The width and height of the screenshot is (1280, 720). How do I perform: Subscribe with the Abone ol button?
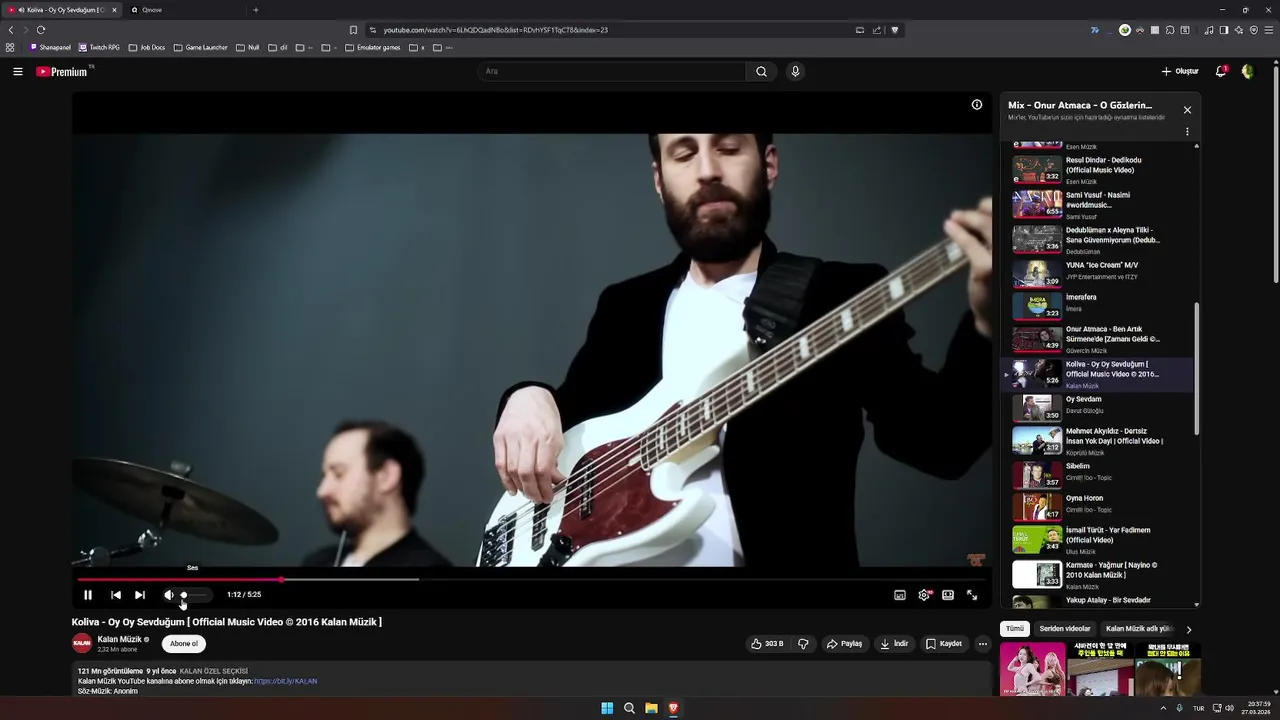(184, 644)
